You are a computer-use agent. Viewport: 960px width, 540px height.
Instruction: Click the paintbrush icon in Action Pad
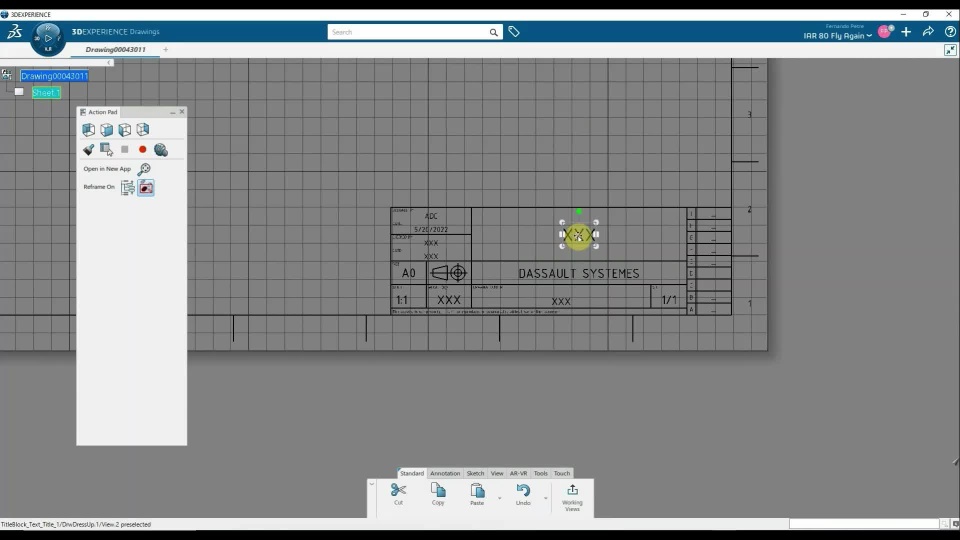pos(88,149)
